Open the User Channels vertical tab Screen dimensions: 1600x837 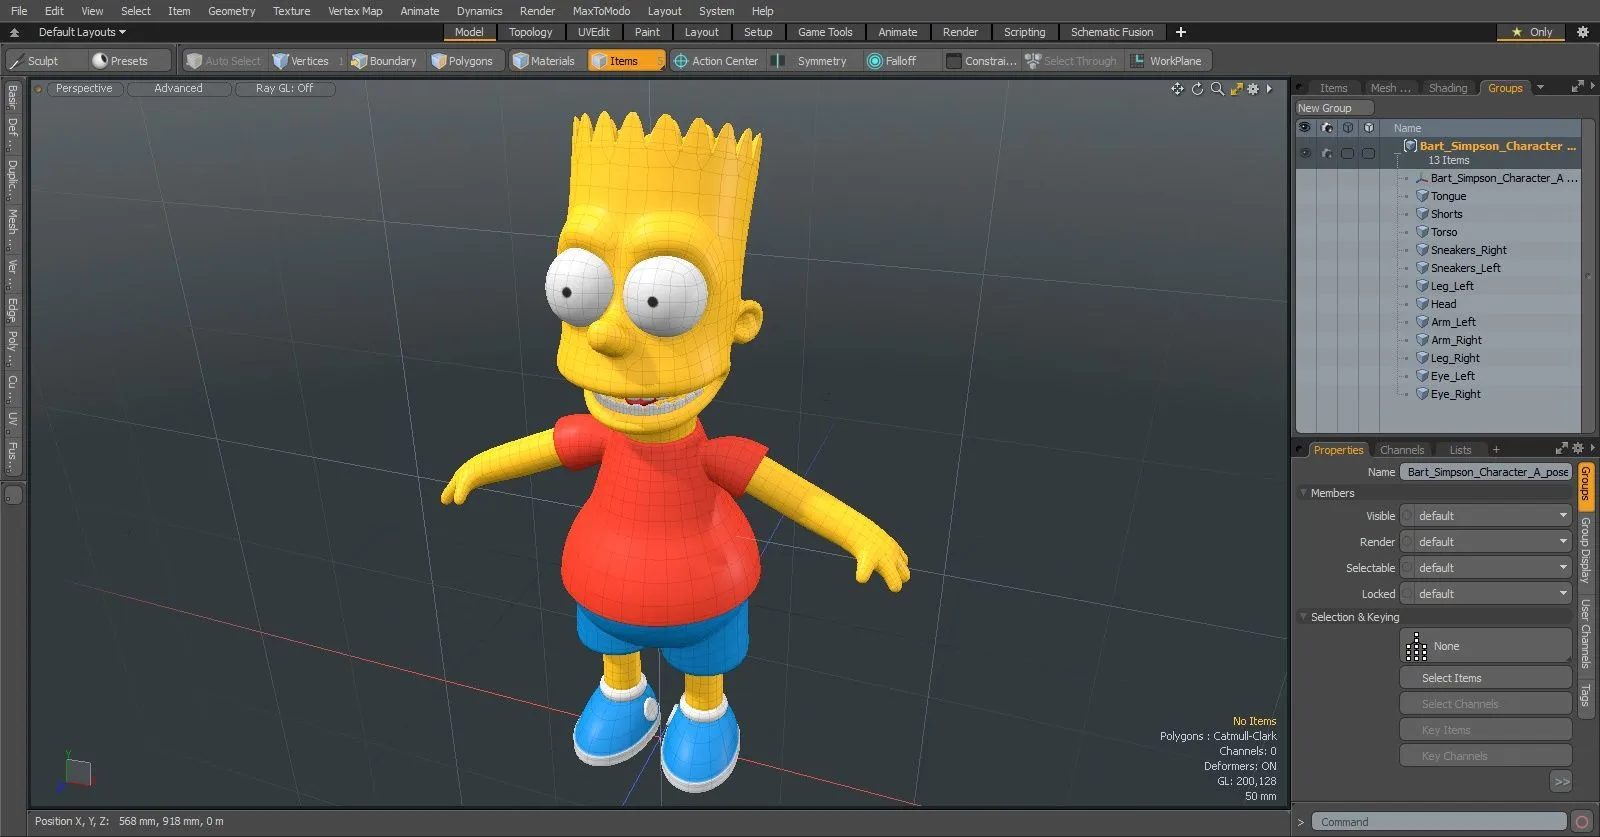click(1585, 634)
